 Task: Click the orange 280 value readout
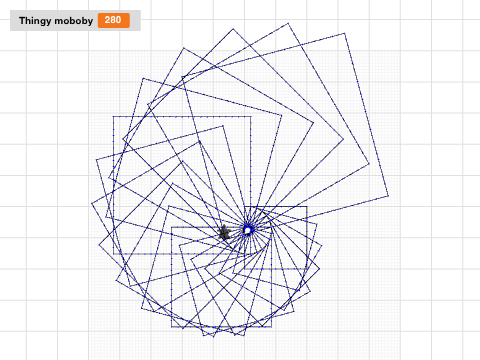(x=114, y=20)
